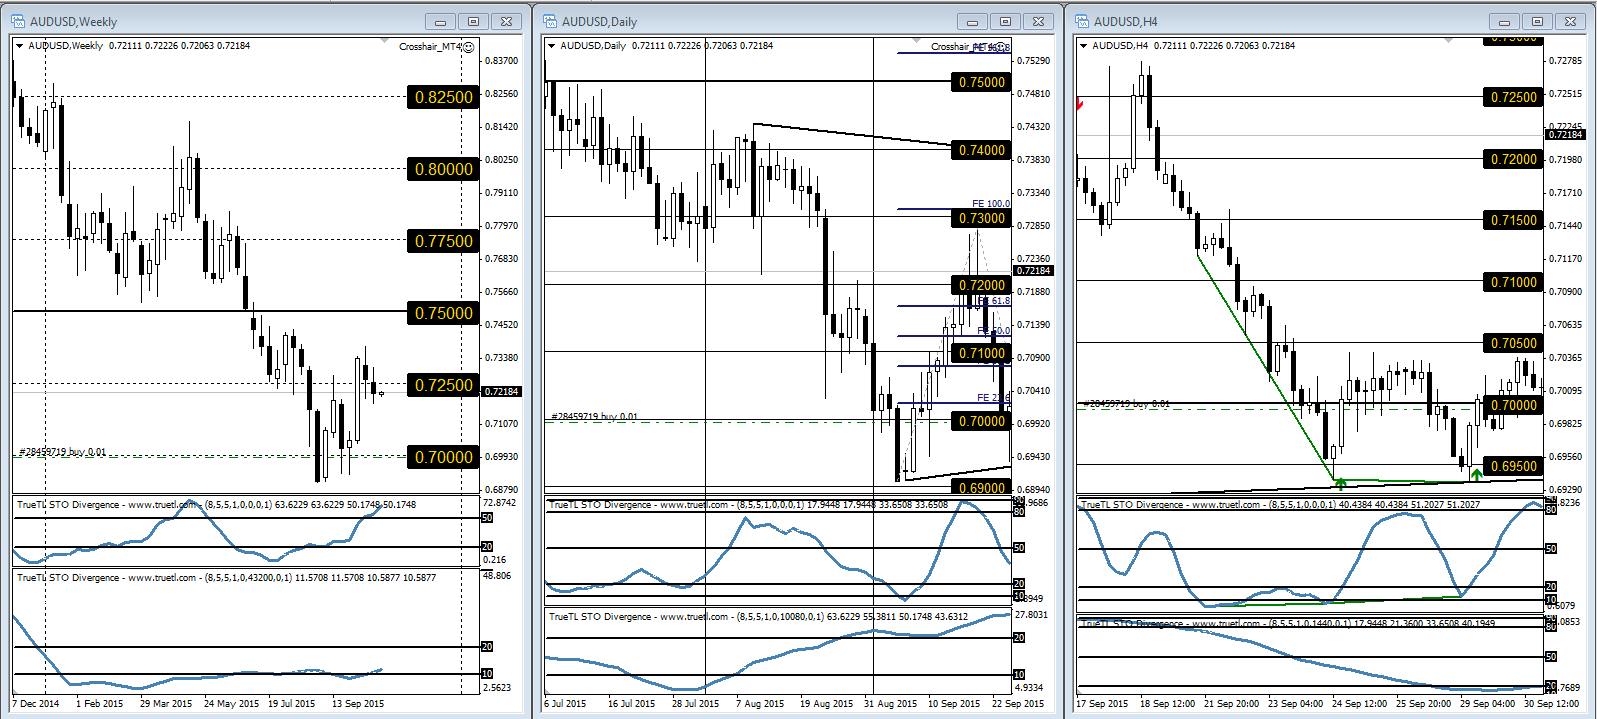Open the Daily chart dropdown triangle near symbol name
Screen dimensions: 1597x719
coord(551,46)
